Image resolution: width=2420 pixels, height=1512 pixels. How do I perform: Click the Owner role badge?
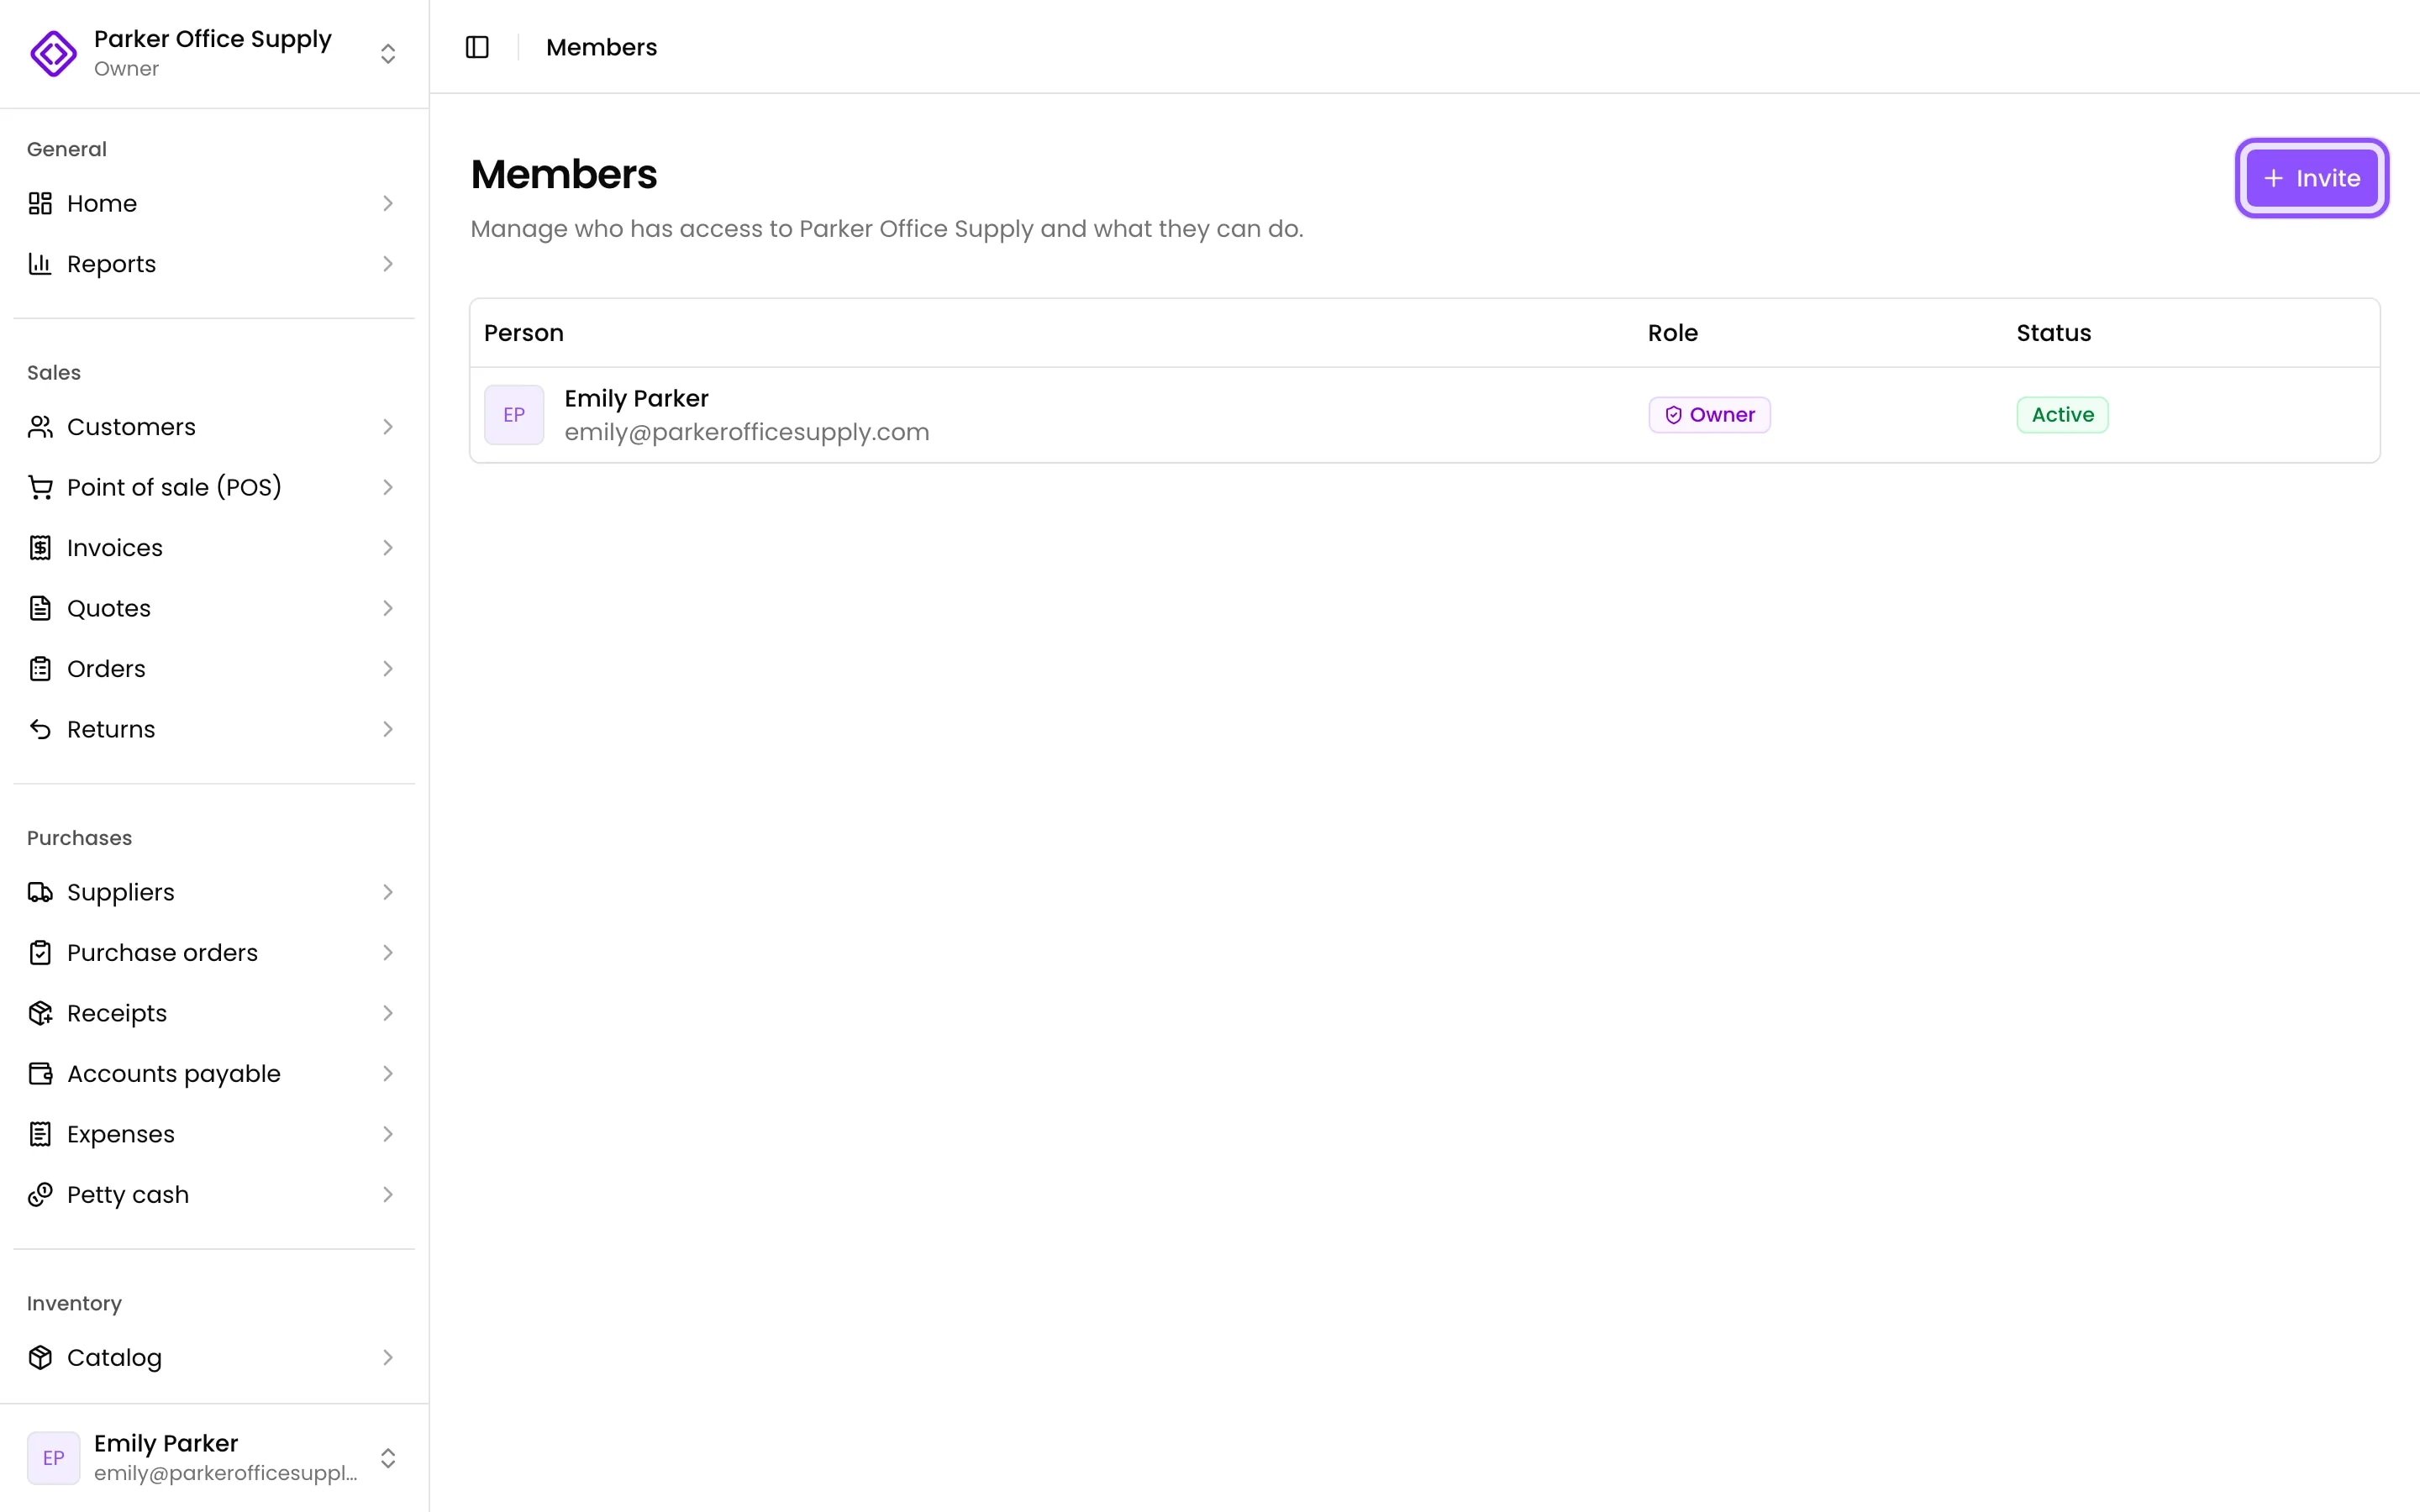[x=1710, y=415]
